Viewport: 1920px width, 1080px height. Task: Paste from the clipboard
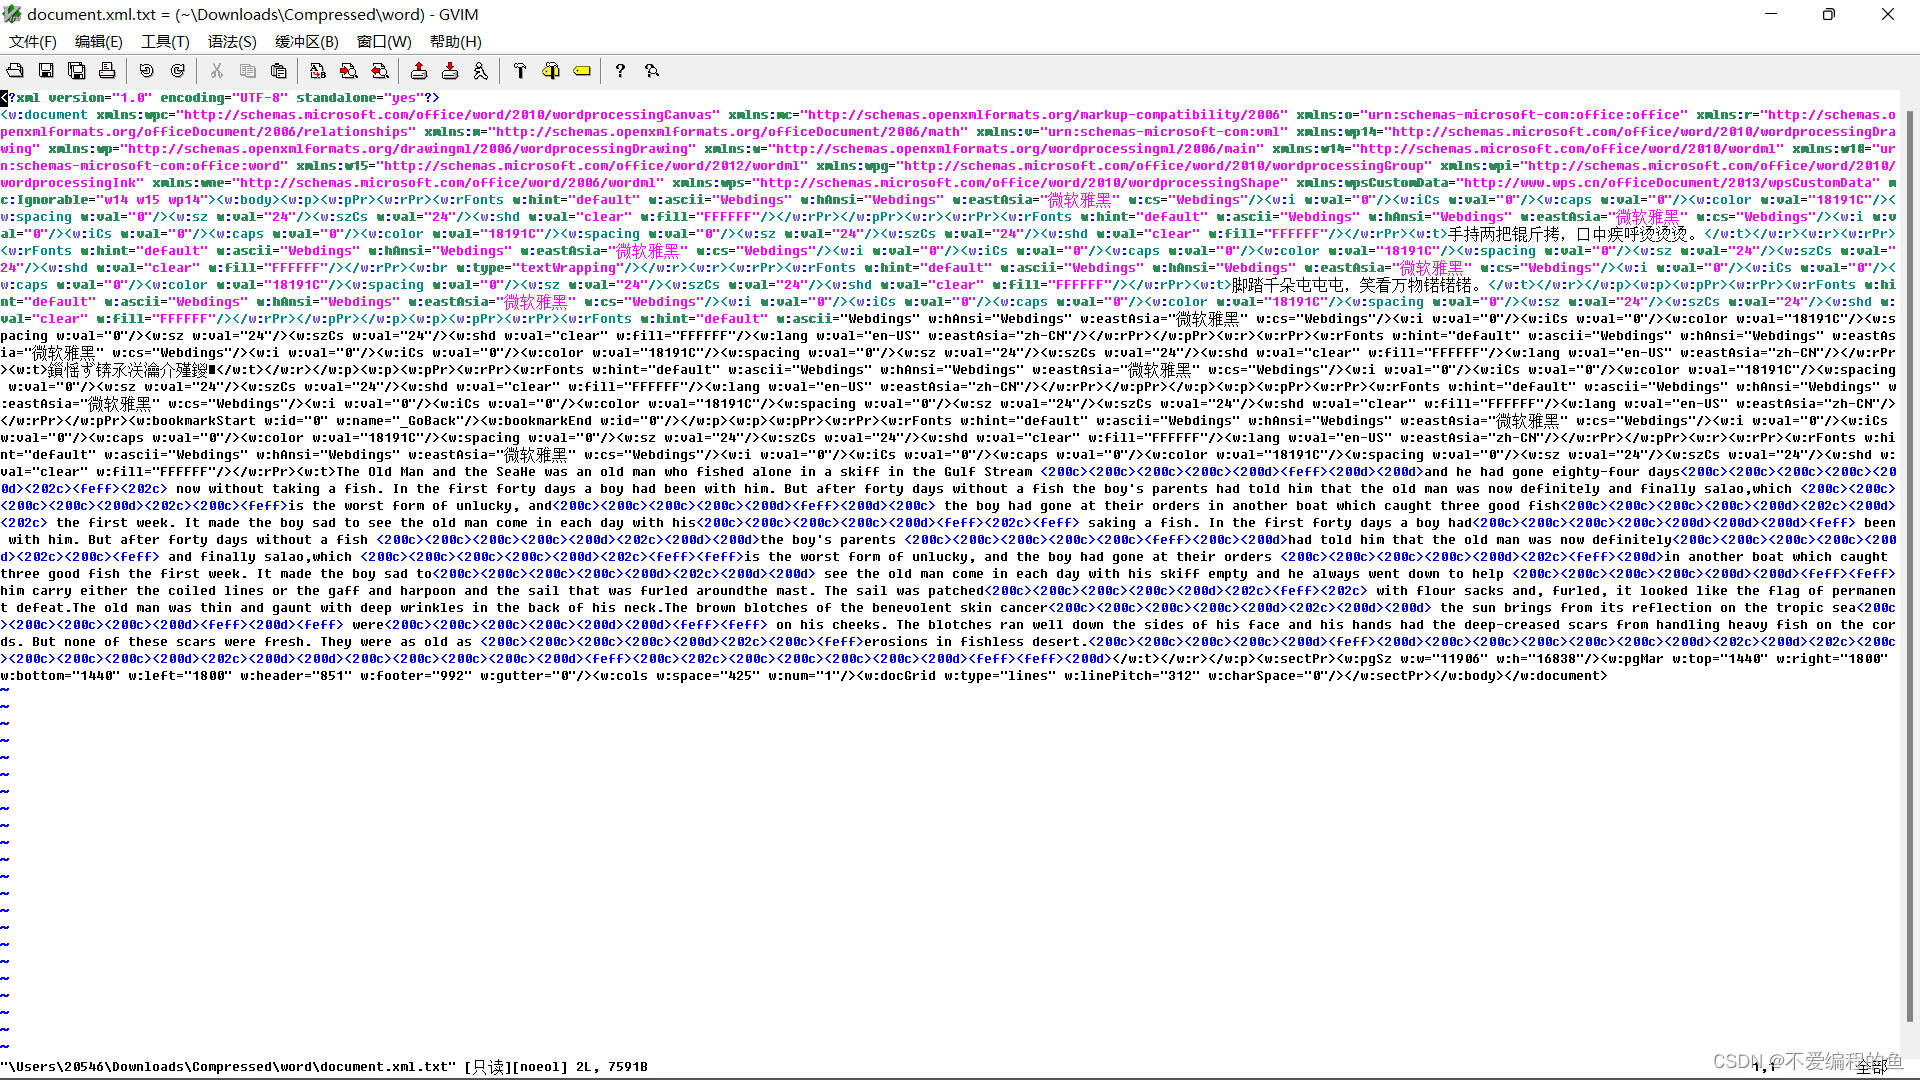(278, 70)
